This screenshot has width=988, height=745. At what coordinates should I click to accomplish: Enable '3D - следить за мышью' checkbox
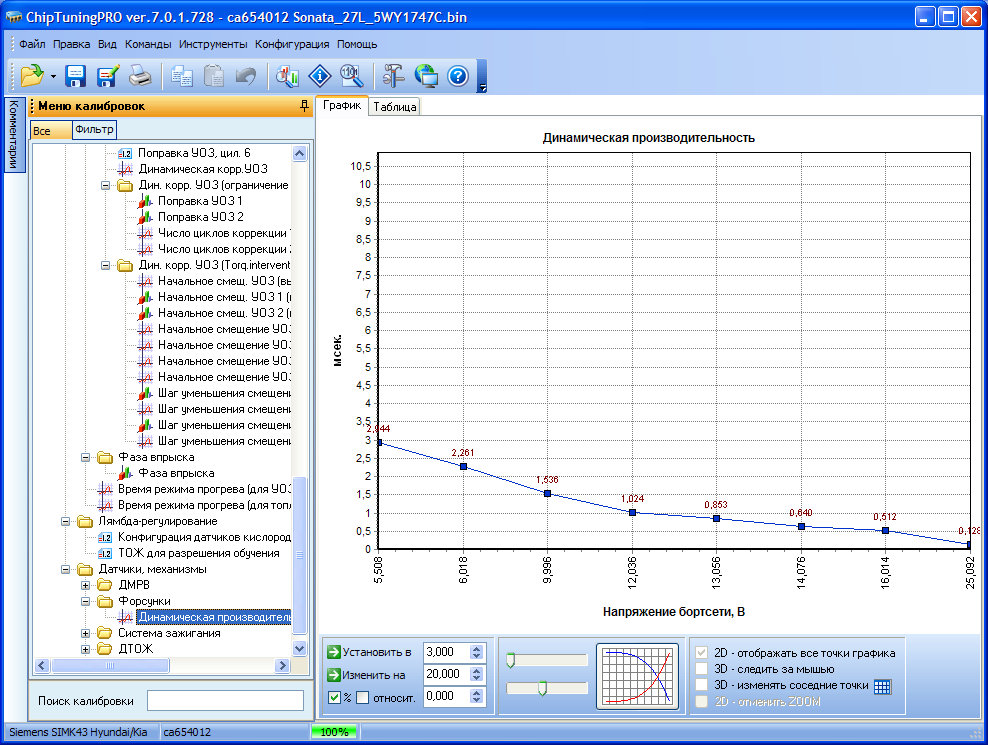[702, 669]
